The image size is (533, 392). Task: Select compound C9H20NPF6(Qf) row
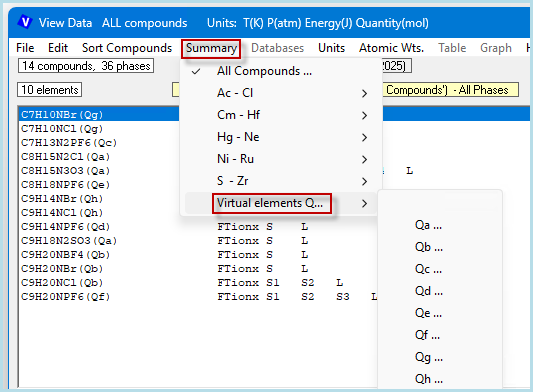(65, 297)
